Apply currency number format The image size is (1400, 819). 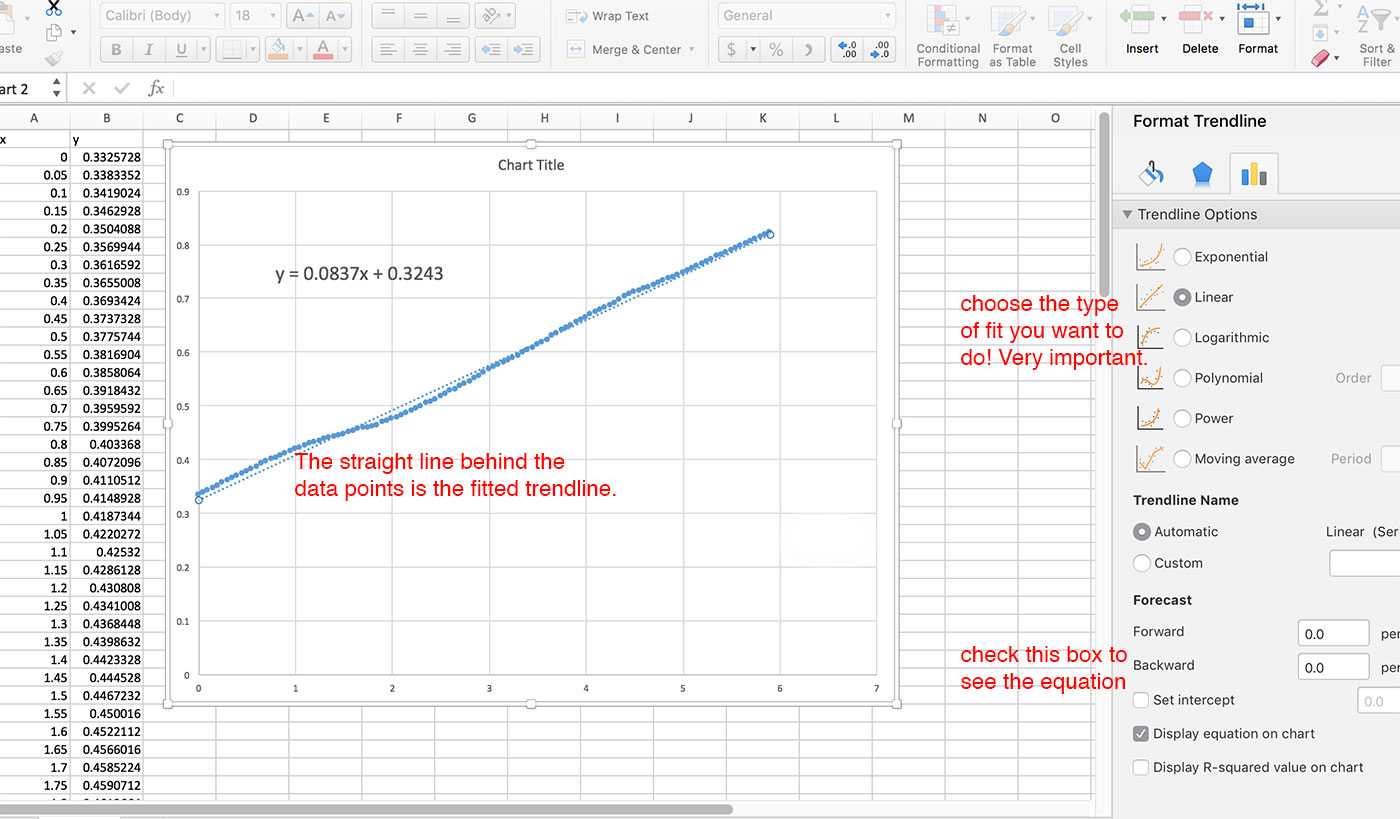733,48
